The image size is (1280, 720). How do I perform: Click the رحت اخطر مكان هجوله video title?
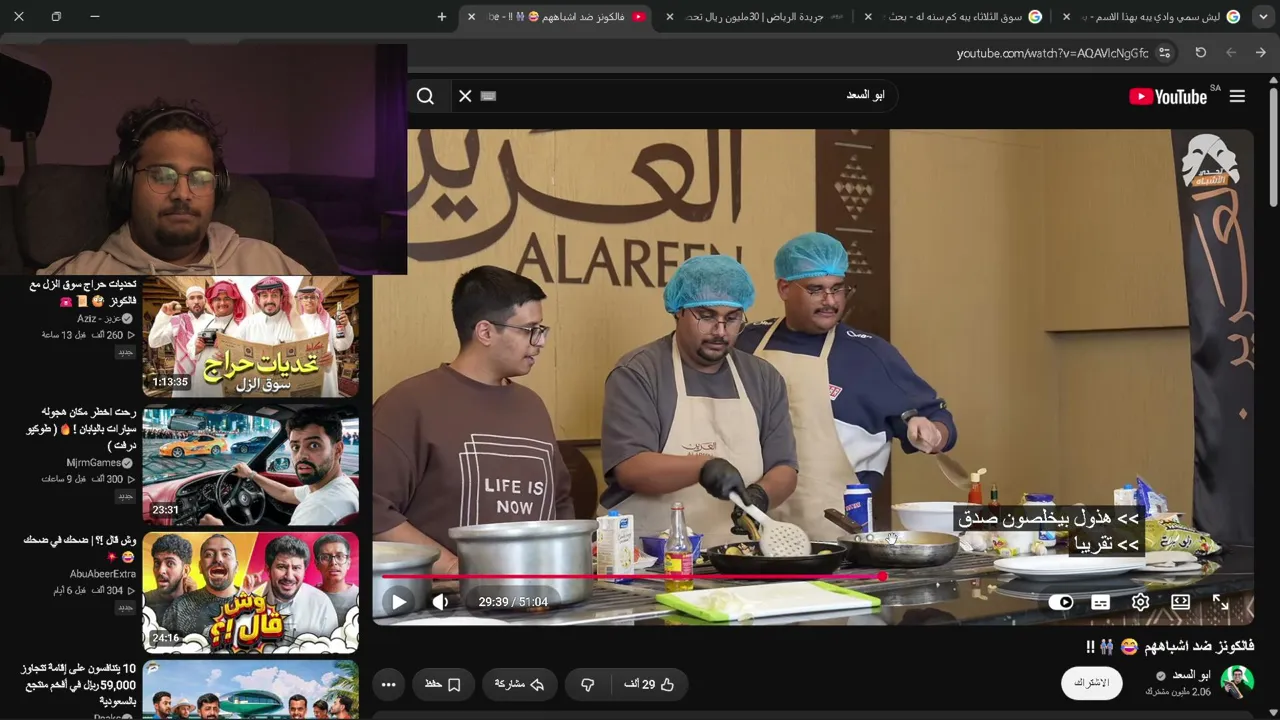(82, 428)
